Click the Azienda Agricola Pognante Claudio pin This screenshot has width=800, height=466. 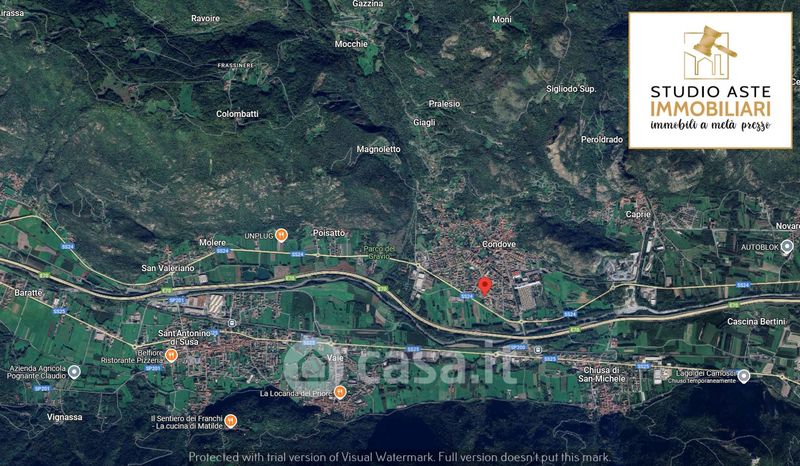(74, 372)
